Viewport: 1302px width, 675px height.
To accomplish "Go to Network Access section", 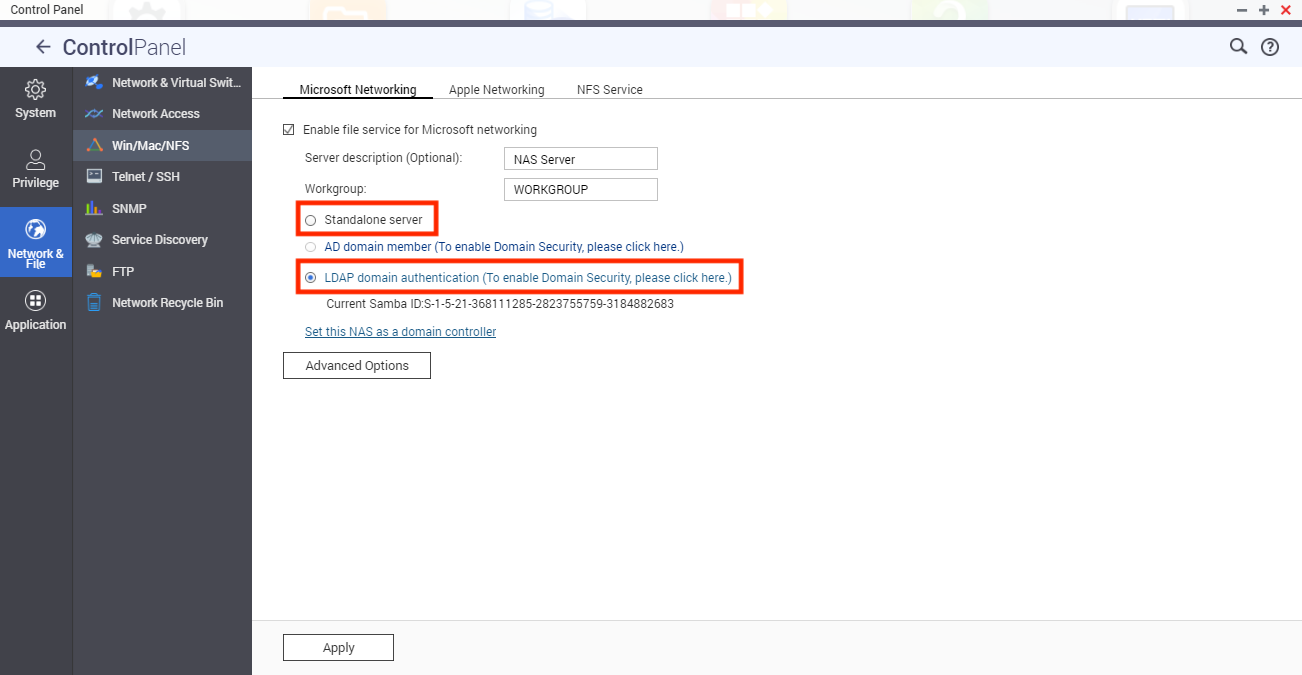I will tap(155, 114).
